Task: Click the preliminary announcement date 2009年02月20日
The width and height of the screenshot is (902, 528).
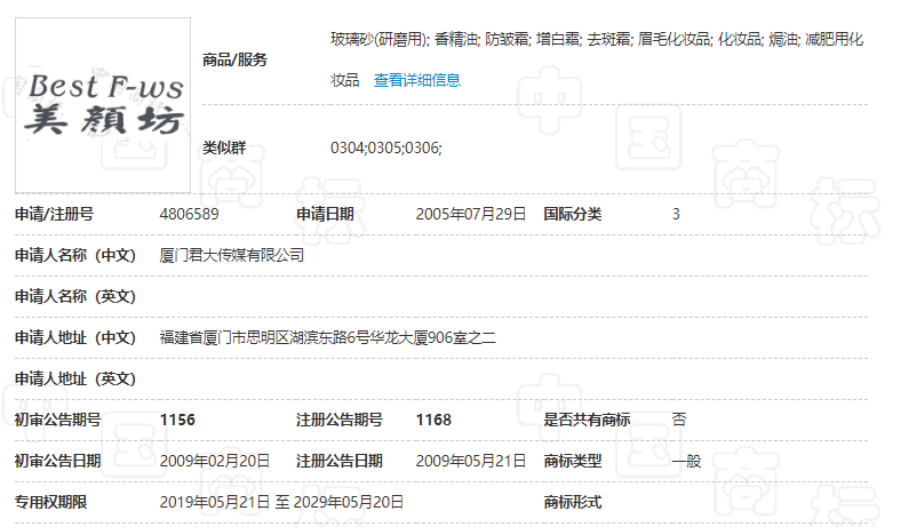Action: click(x=215, y=461)
